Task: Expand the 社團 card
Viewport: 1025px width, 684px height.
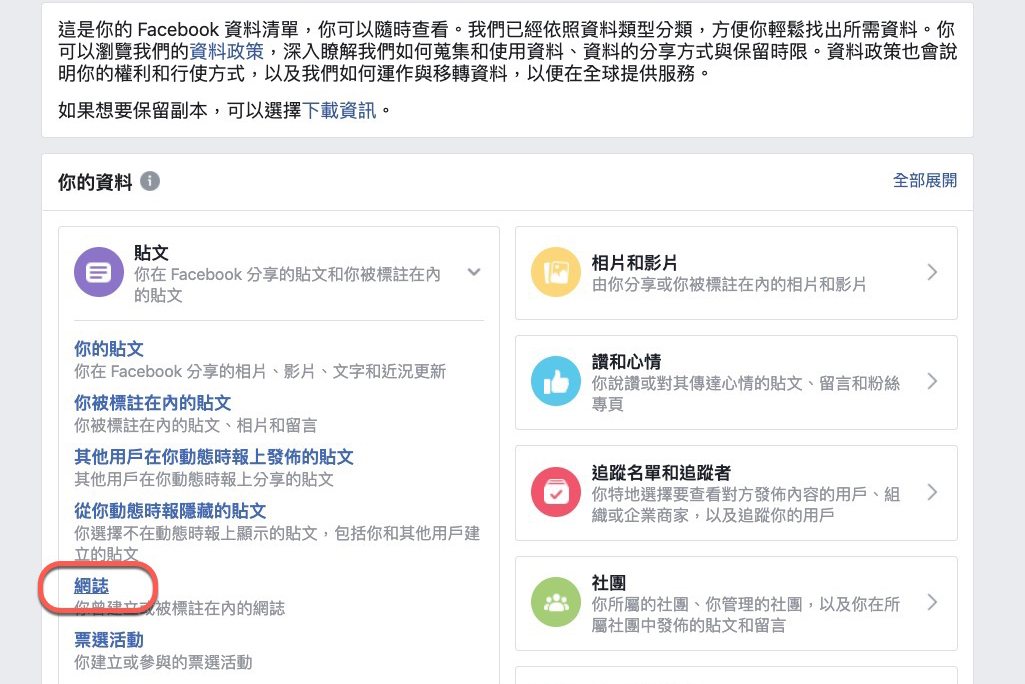Action: click(931, 603)
